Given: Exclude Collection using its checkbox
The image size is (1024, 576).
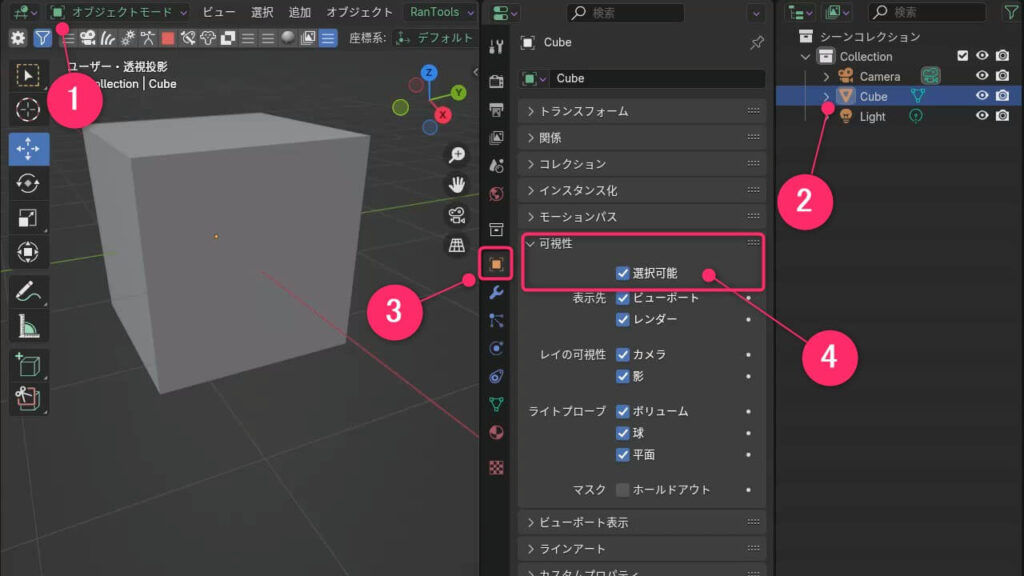Looking at the screenshot, I should (x=962, y=56).
